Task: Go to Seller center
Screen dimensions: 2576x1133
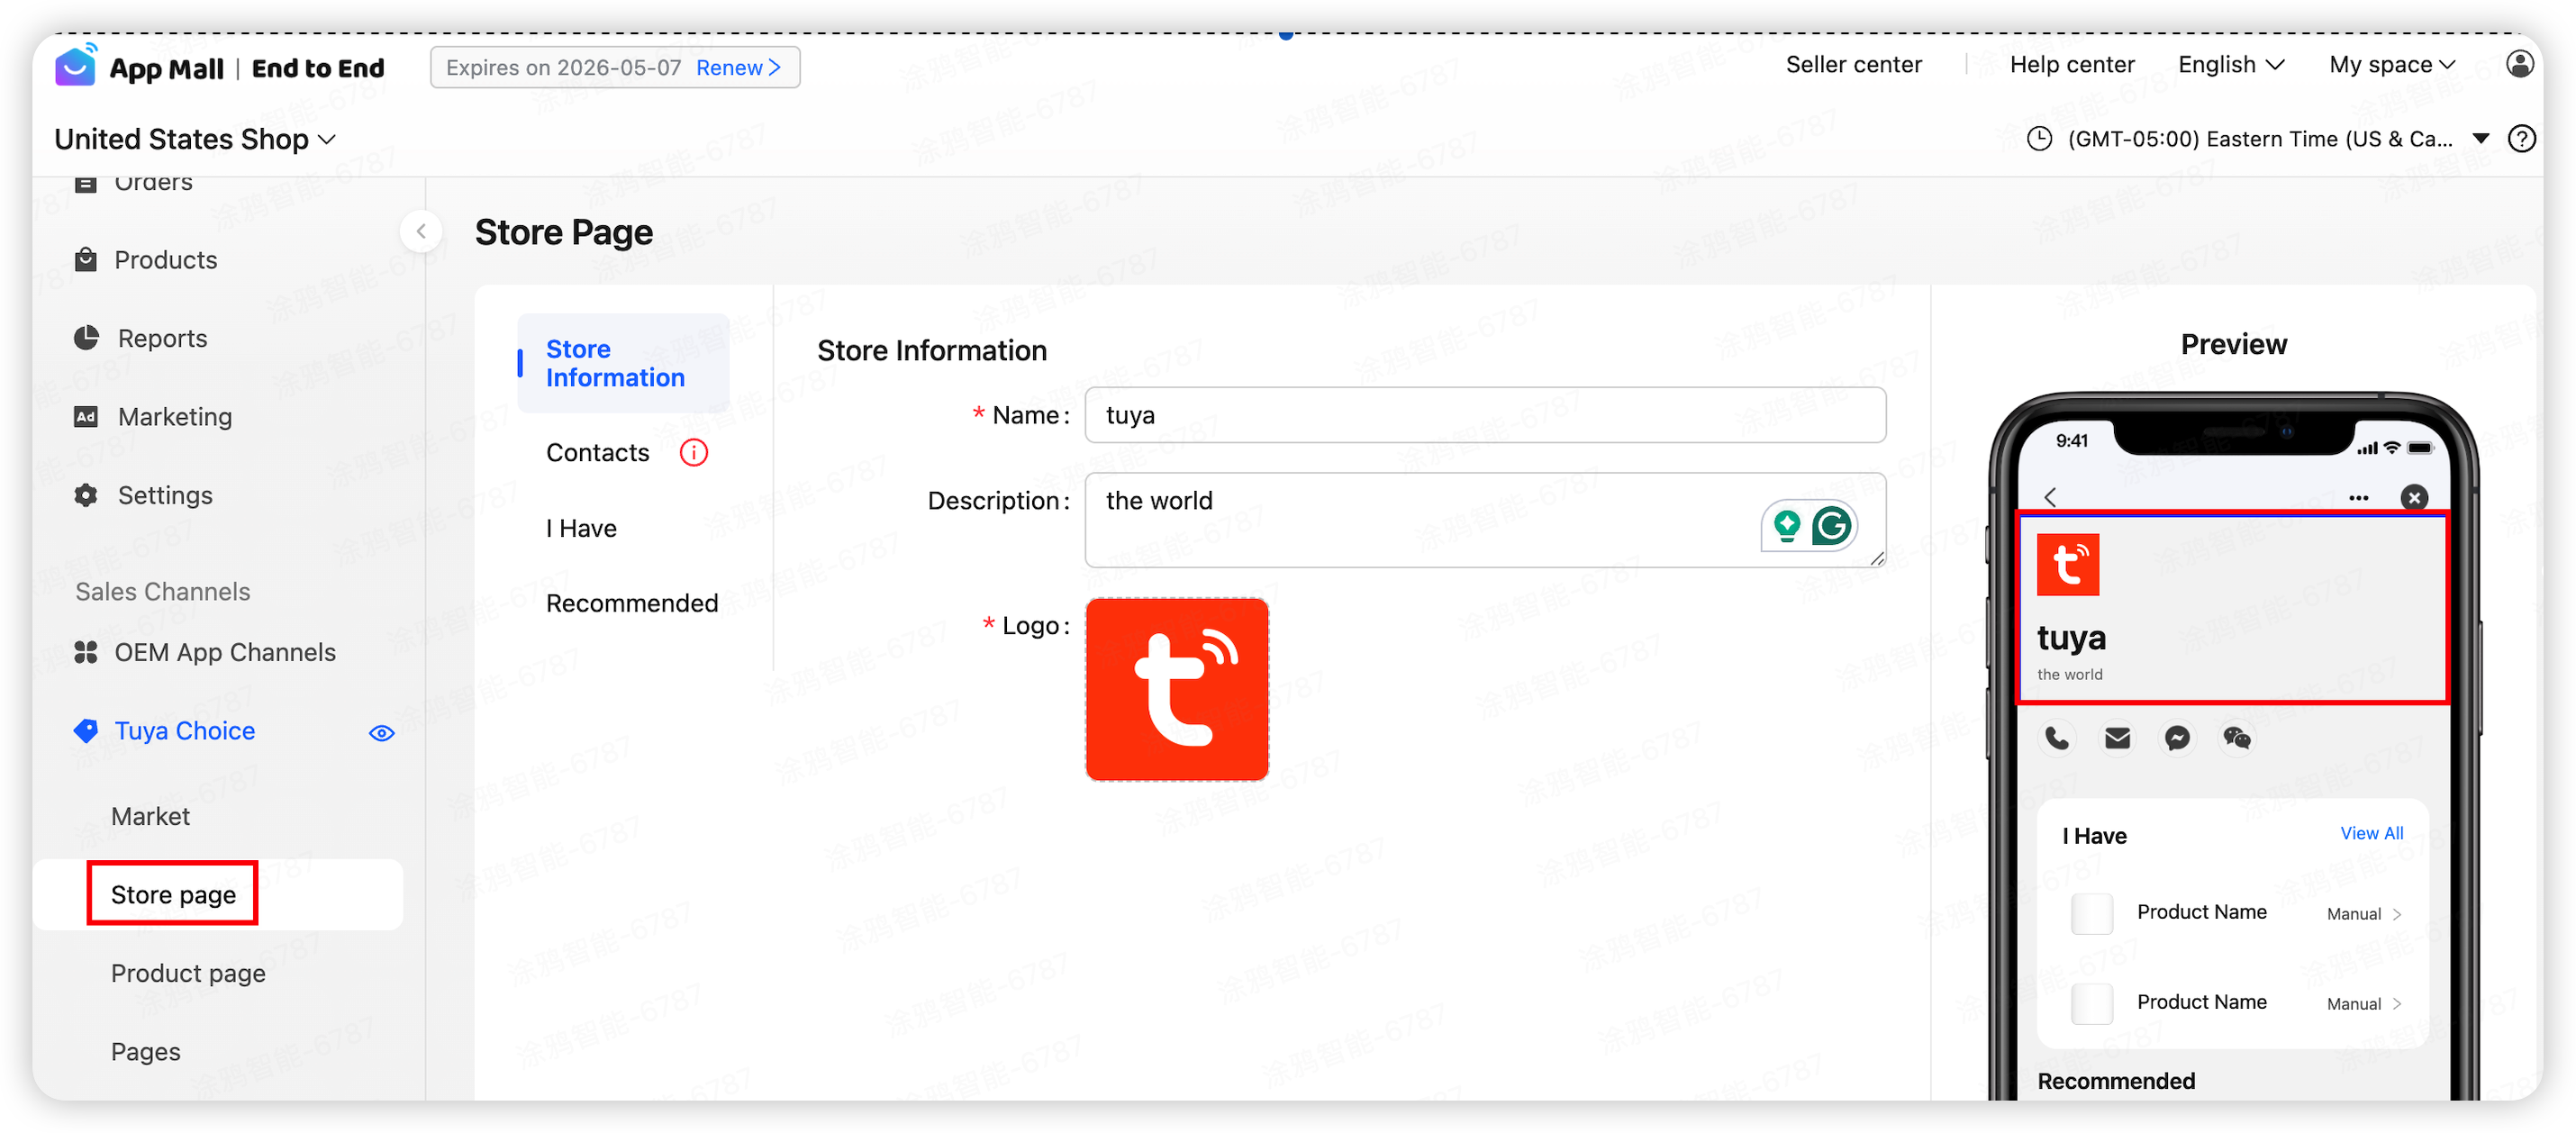Action: tap(1854, 65)
